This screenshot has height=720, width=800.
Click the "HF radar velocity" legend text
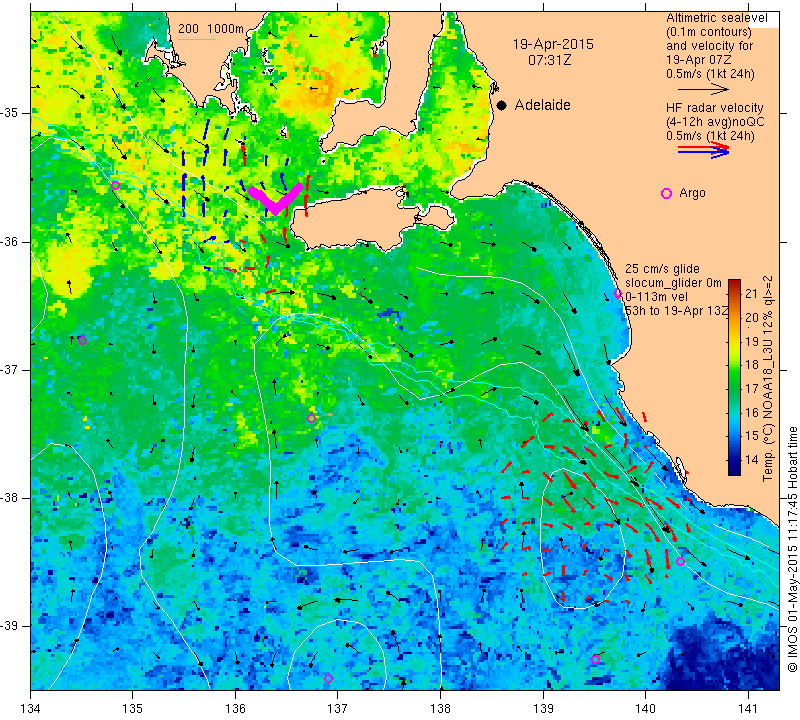coord(714,108)
